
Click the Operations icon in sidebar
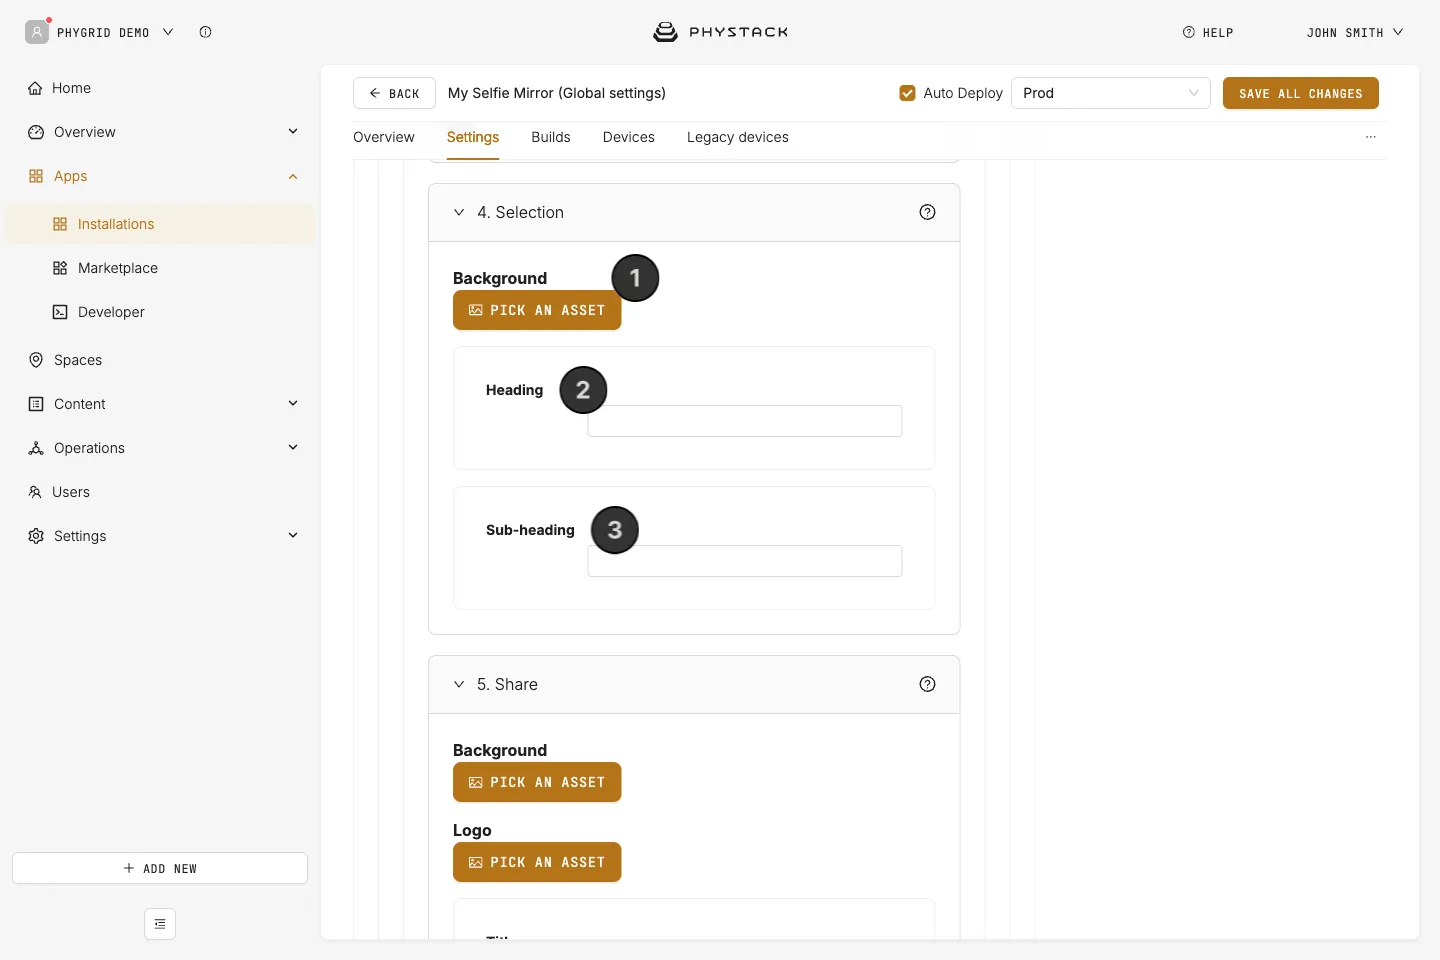36,448
